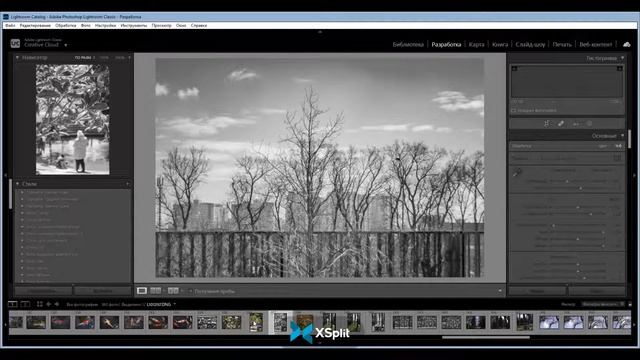Set navigator zoom to ПО РАЗМ

tap(83, 58)
